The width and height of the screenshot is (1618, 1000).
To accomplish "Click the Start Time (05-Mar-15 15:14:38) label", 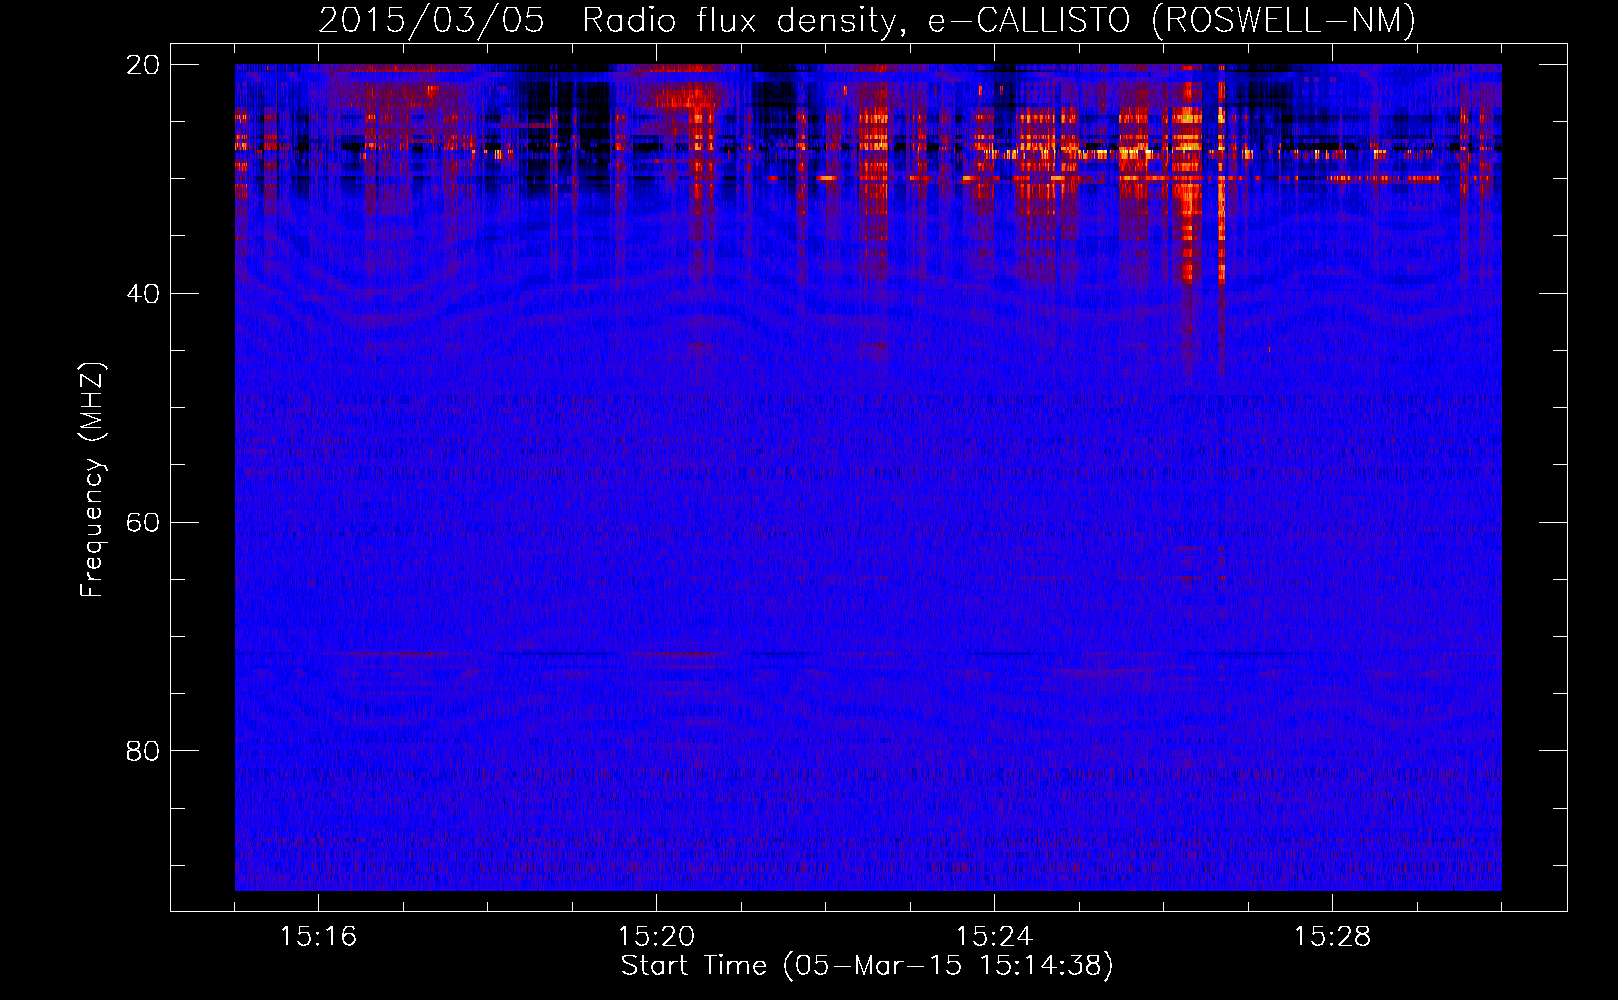I will click(867, 966).
